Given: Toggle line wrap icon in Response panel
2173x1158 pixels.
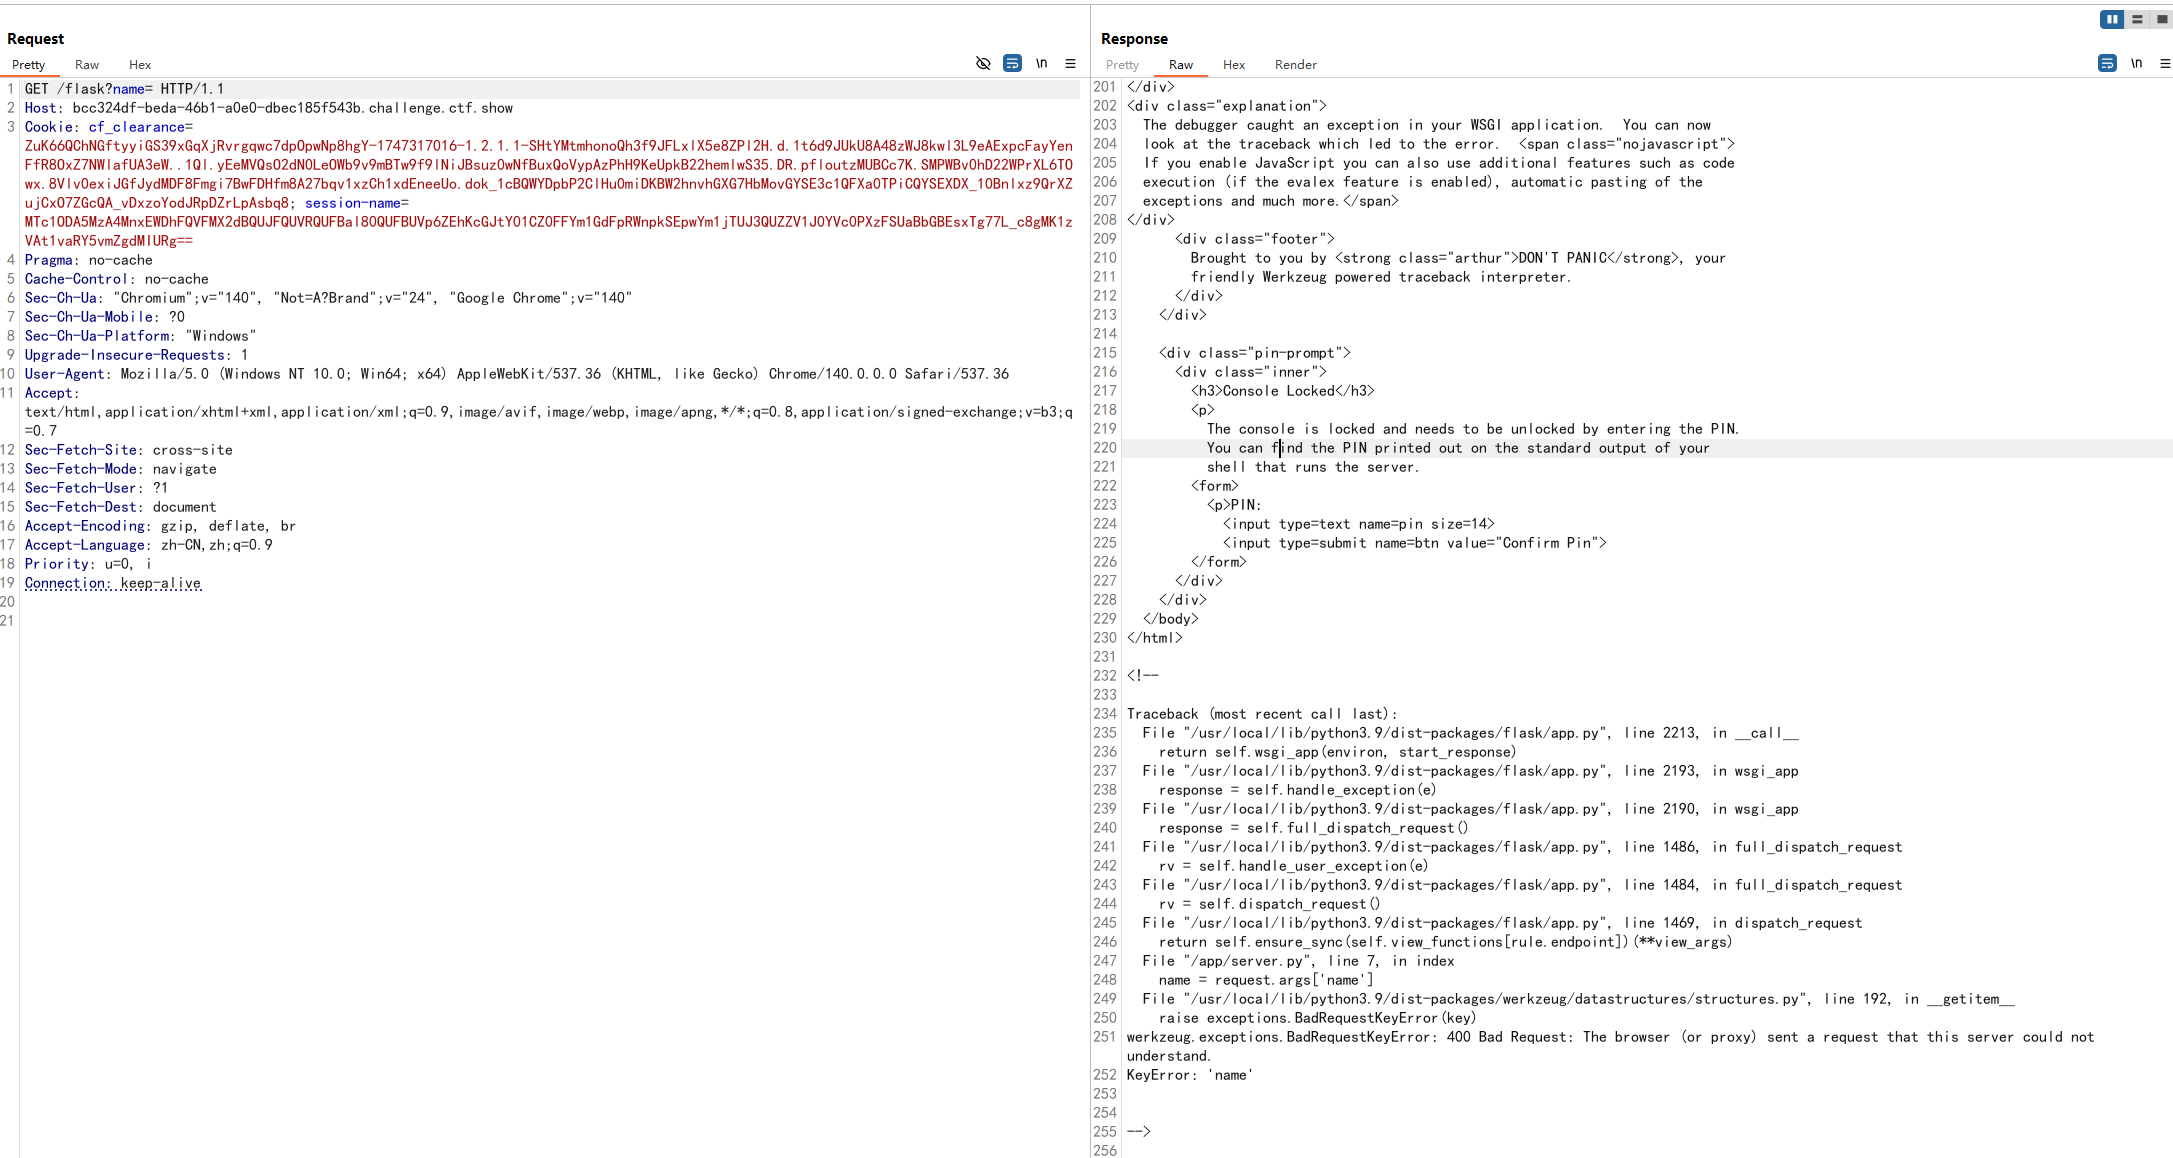Looking at the screenshot, I should pyautogui.click(x=2107, y=63).
